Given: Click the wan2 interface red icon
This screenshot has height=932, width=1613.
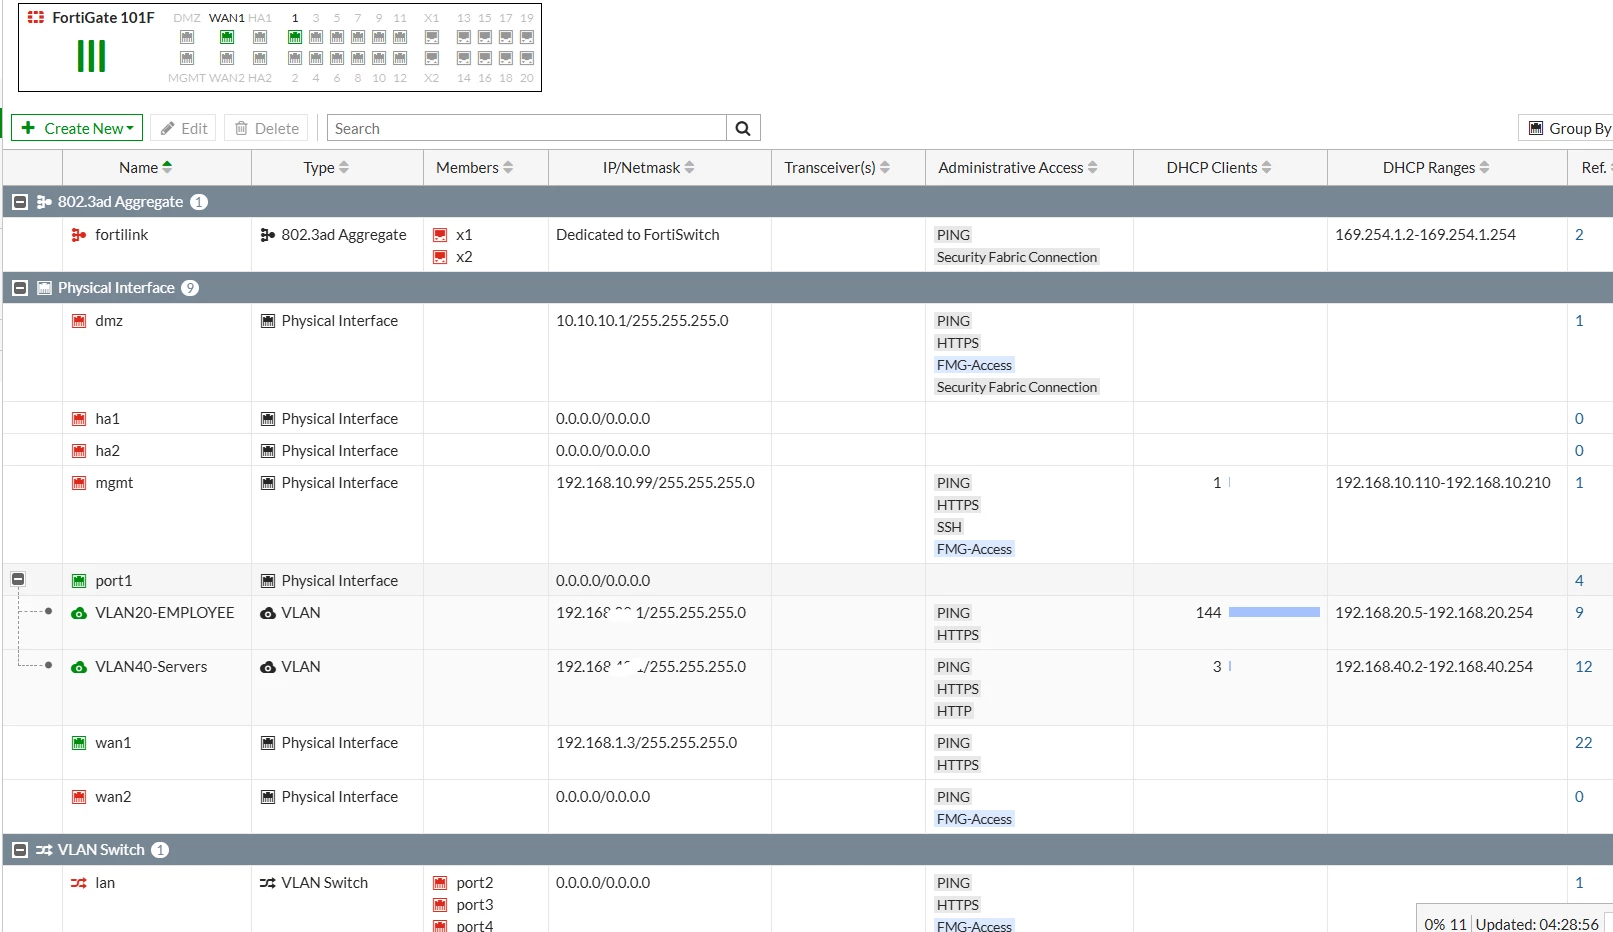Looking at the screenshot, I should [x=79, y=797].
